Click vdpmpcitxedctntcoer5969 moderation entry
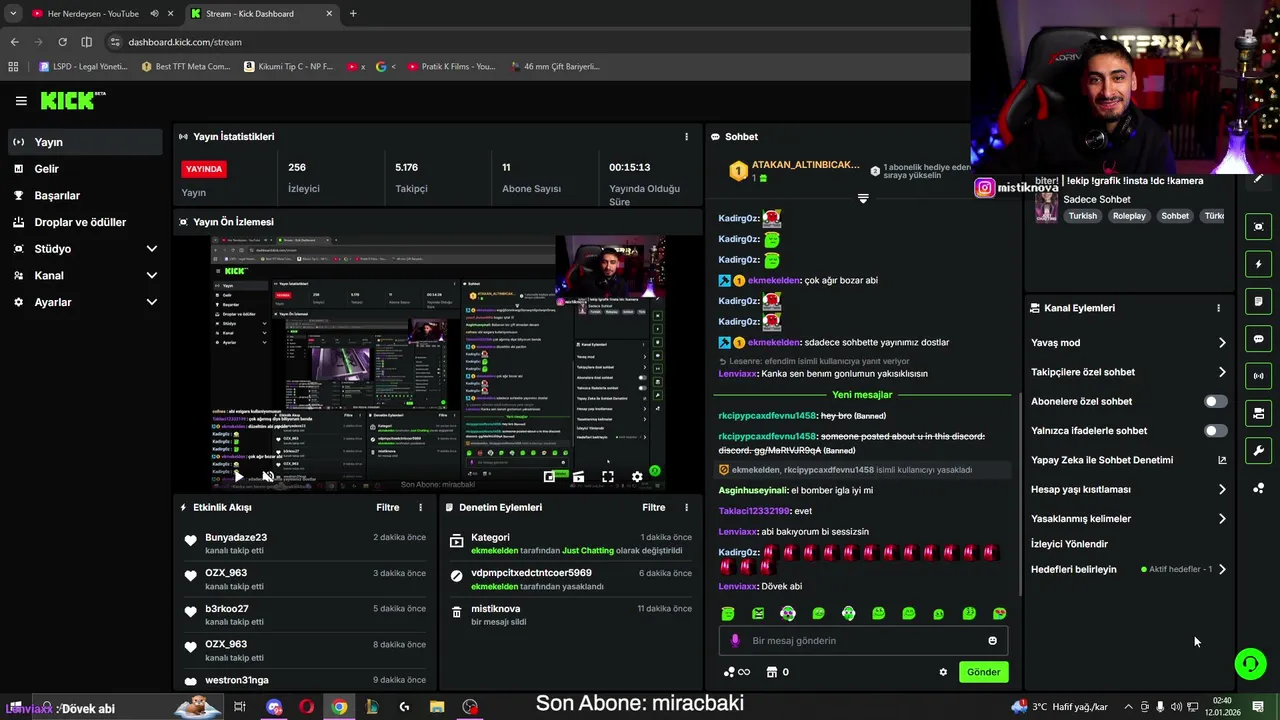This screenshot has width=1280, height=720. click(571, 580)
